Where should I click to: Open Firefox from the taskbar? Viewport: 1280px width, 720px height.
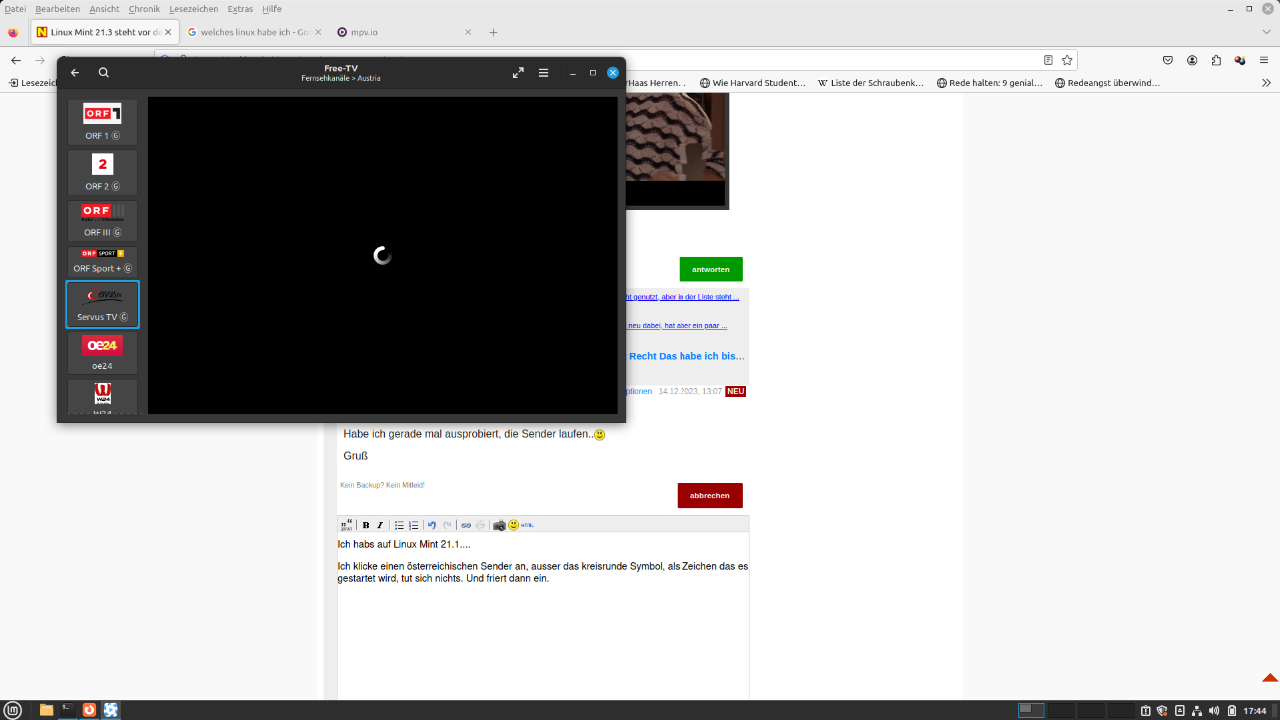coord(89,710)
